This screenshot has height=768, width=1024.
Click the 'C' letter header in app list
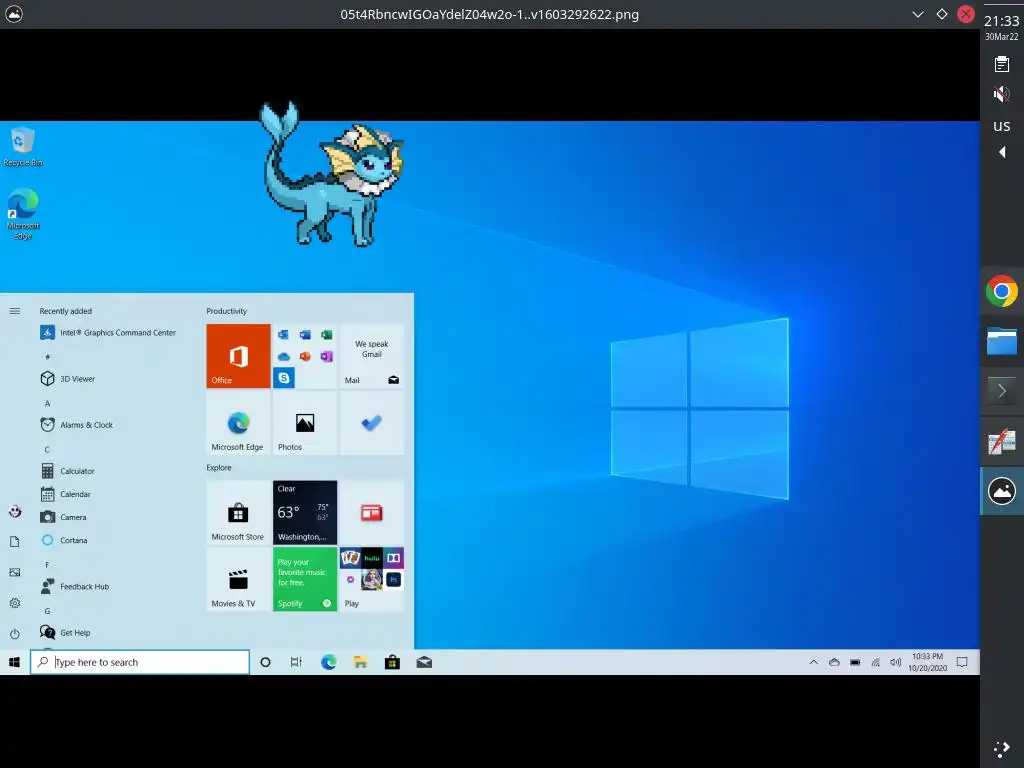tap(47, 449)
